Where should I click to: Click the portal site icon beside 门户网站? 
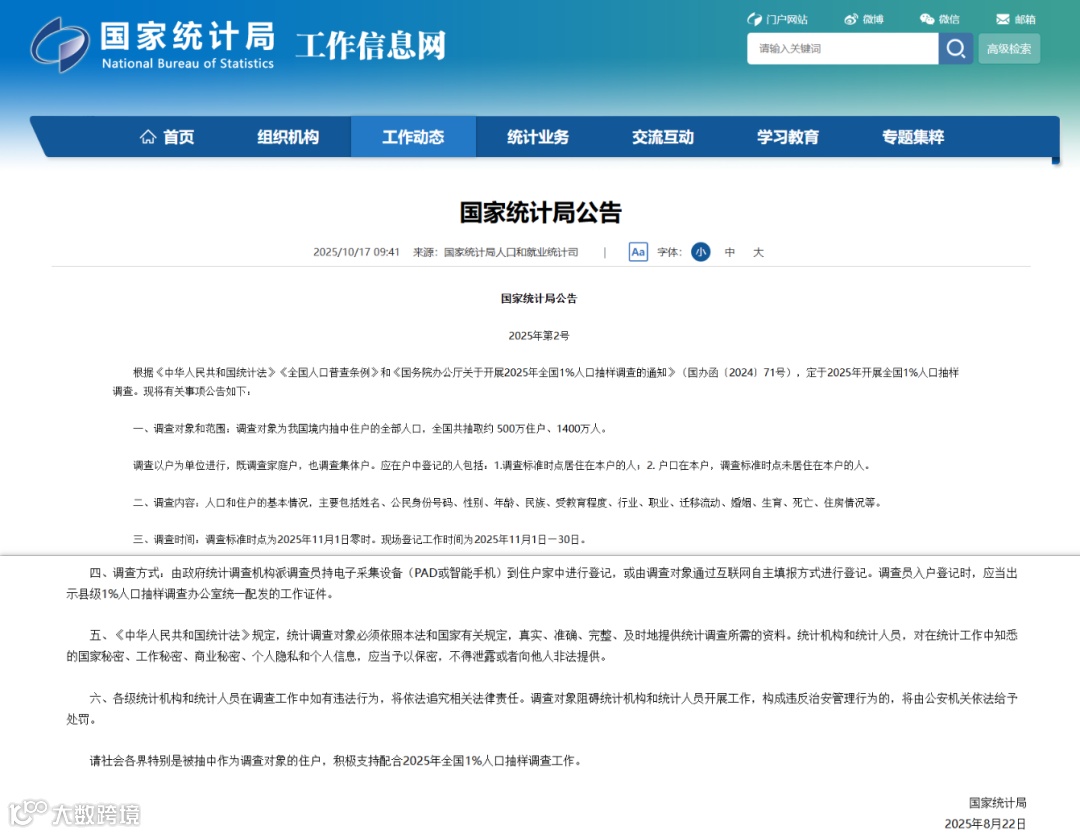point(755,19)
